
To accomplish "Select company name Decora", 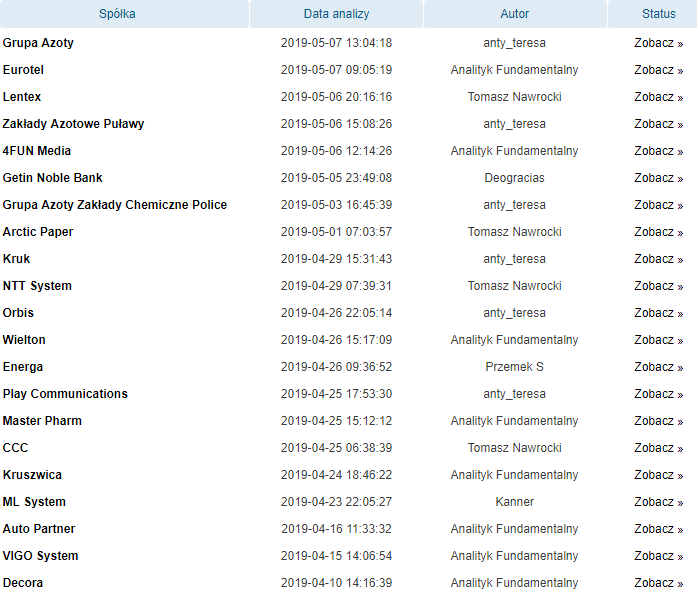I will point(23,583).
